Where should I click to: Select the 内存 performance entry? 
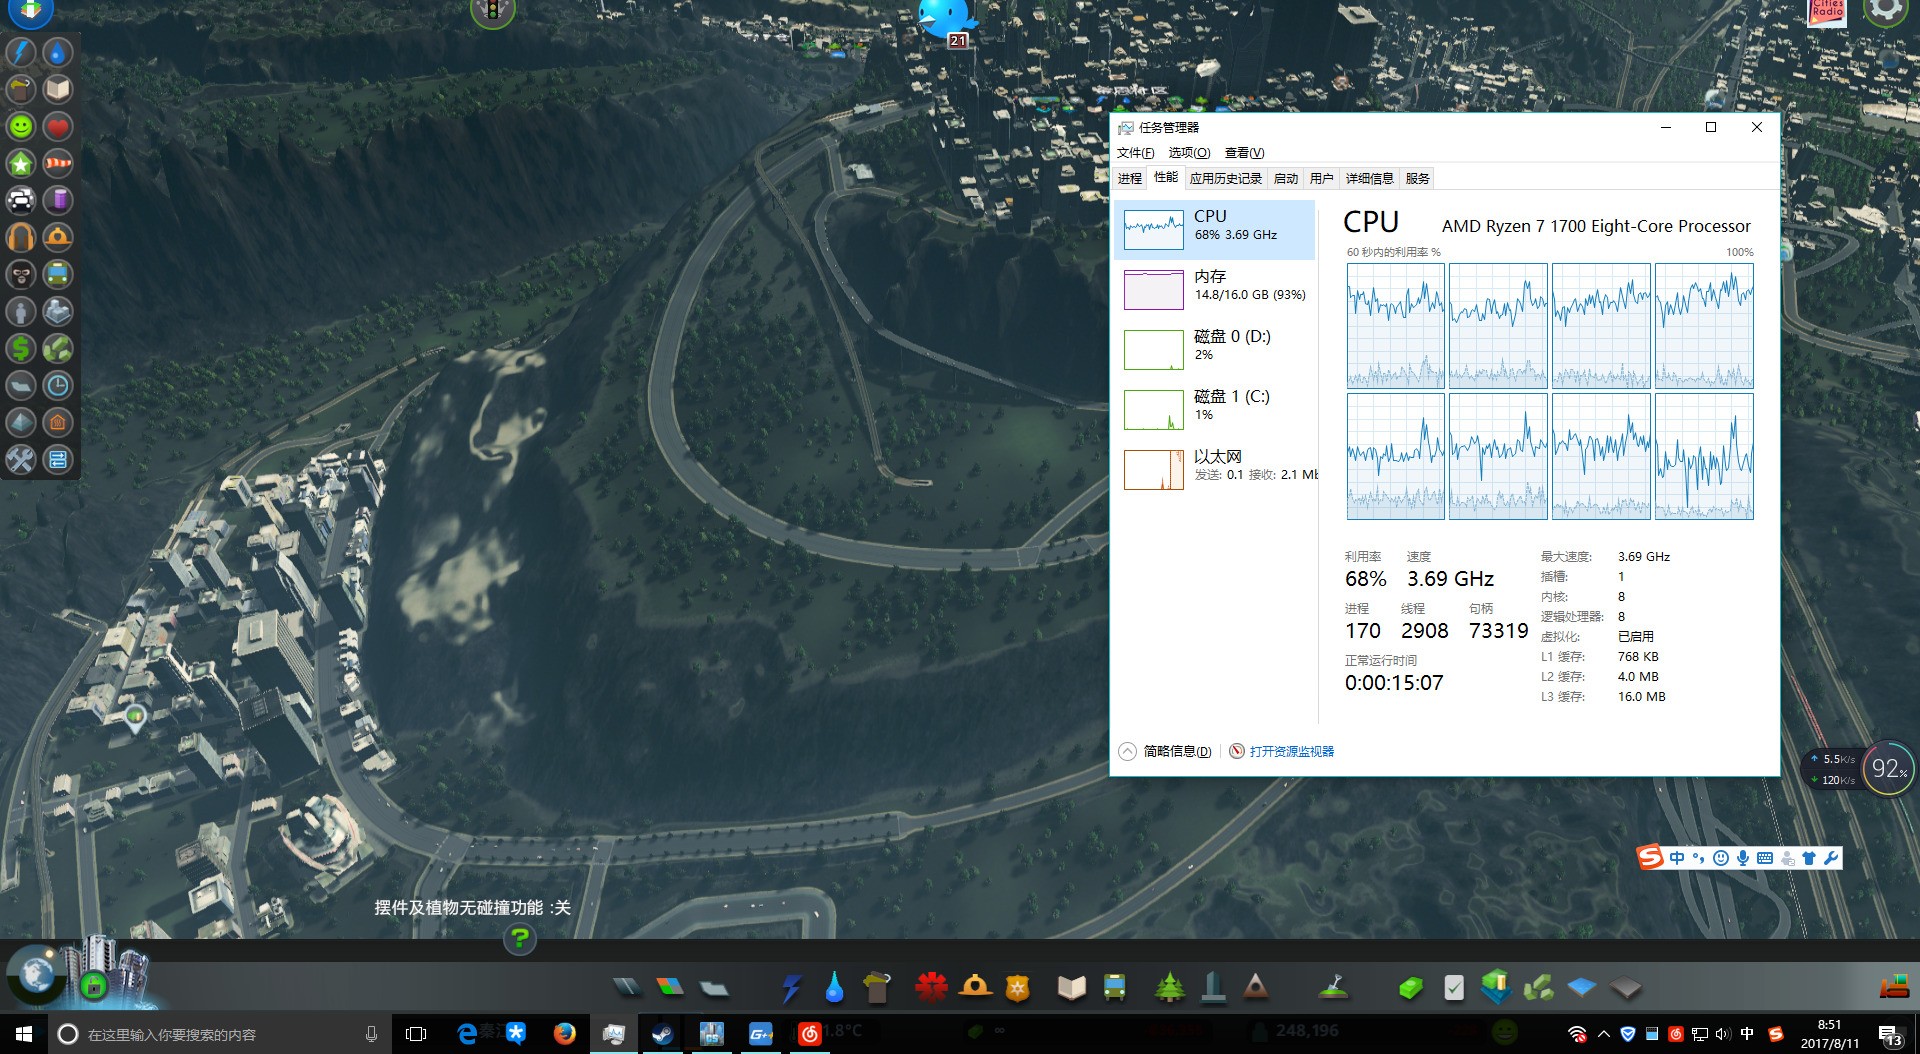pos(1215,290)
